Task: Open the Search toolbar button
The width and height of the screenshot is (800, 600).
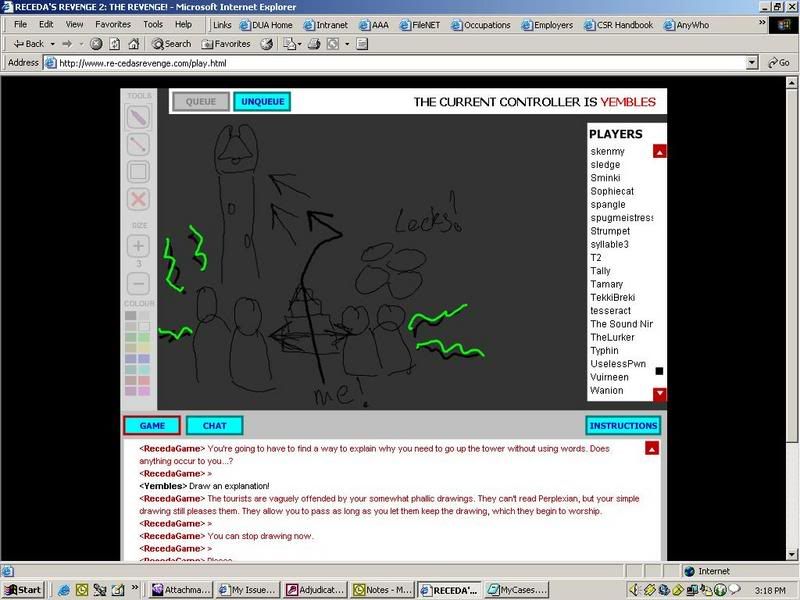Action: tap(171, 44)
